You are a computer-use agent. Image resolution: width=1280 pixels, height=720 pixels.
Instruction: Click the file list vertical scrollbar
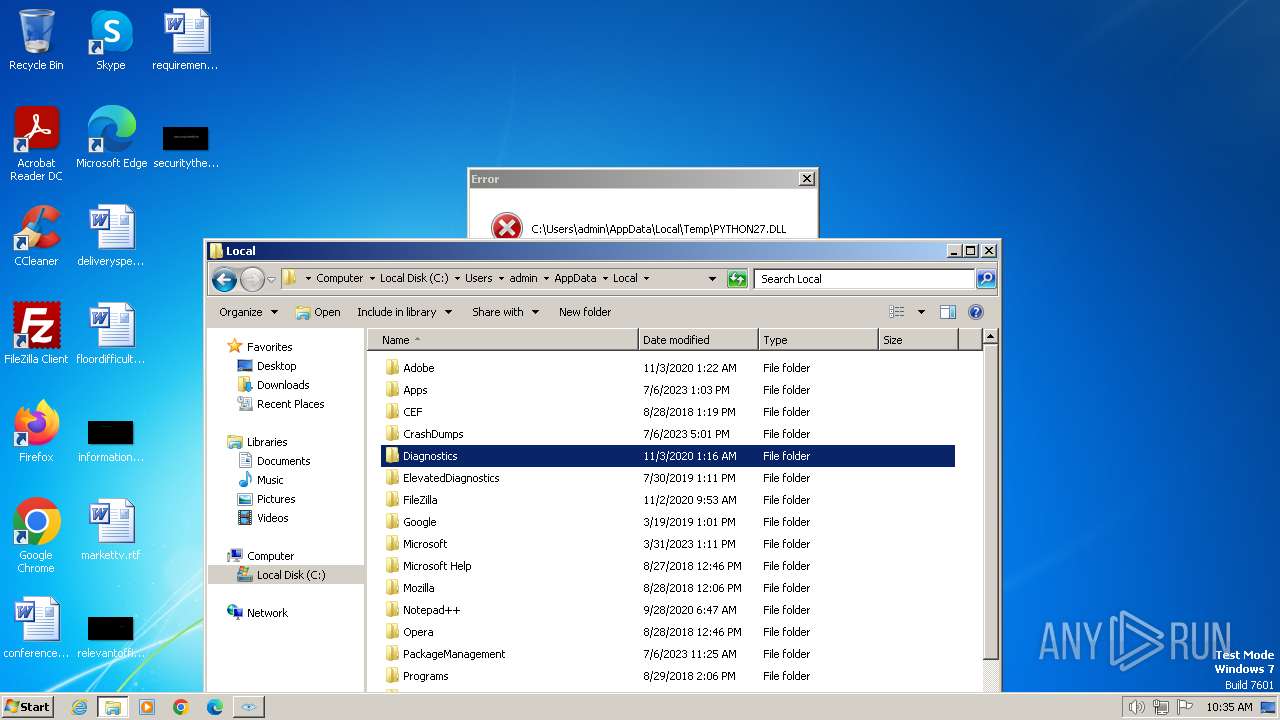coord(990,500)
